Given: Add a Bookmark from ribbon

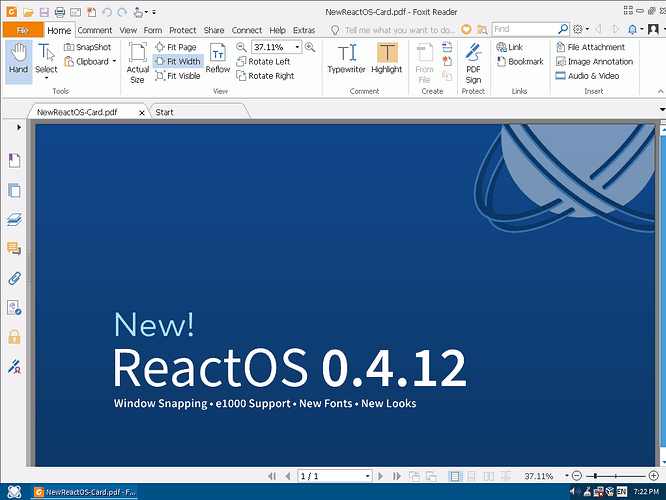Looking at the screenshot, I should point(520,62).
